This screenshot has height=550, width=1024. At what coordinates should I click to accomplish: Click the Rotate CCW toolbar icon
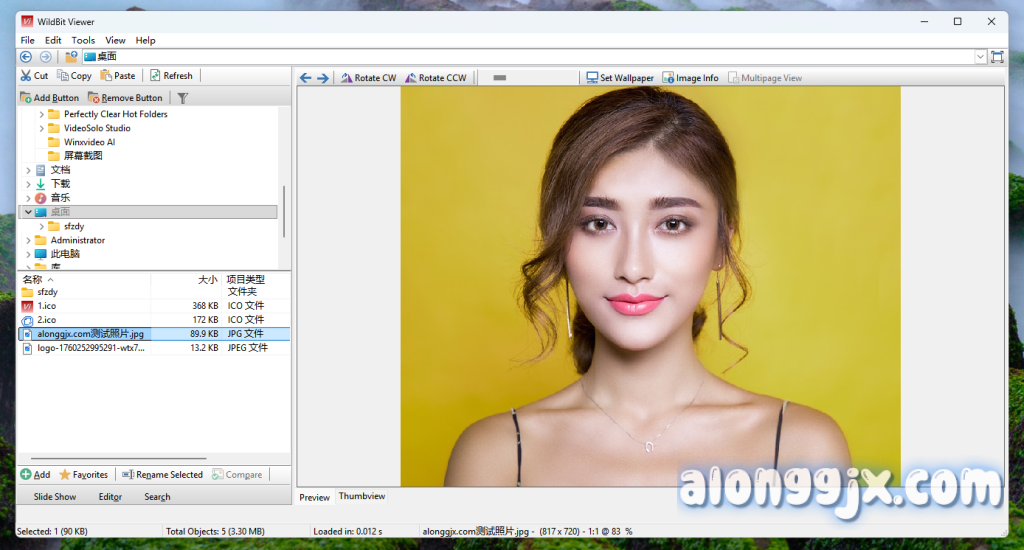coord(411,78)
